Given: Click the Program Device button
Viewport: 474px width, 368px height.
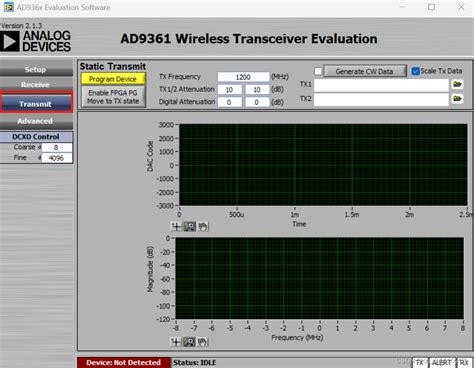Looking at the screenshot, I should coord(113,79).
